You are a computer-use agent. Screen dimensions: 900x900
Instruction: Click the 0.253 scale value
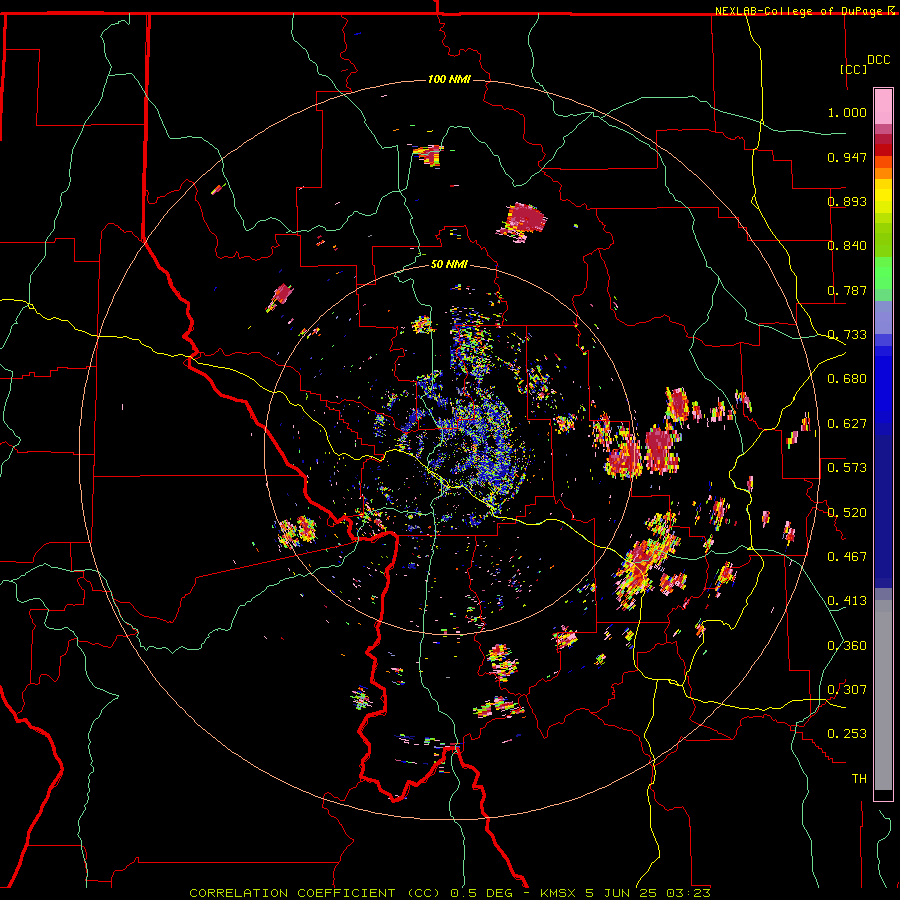tap(847, 734)
